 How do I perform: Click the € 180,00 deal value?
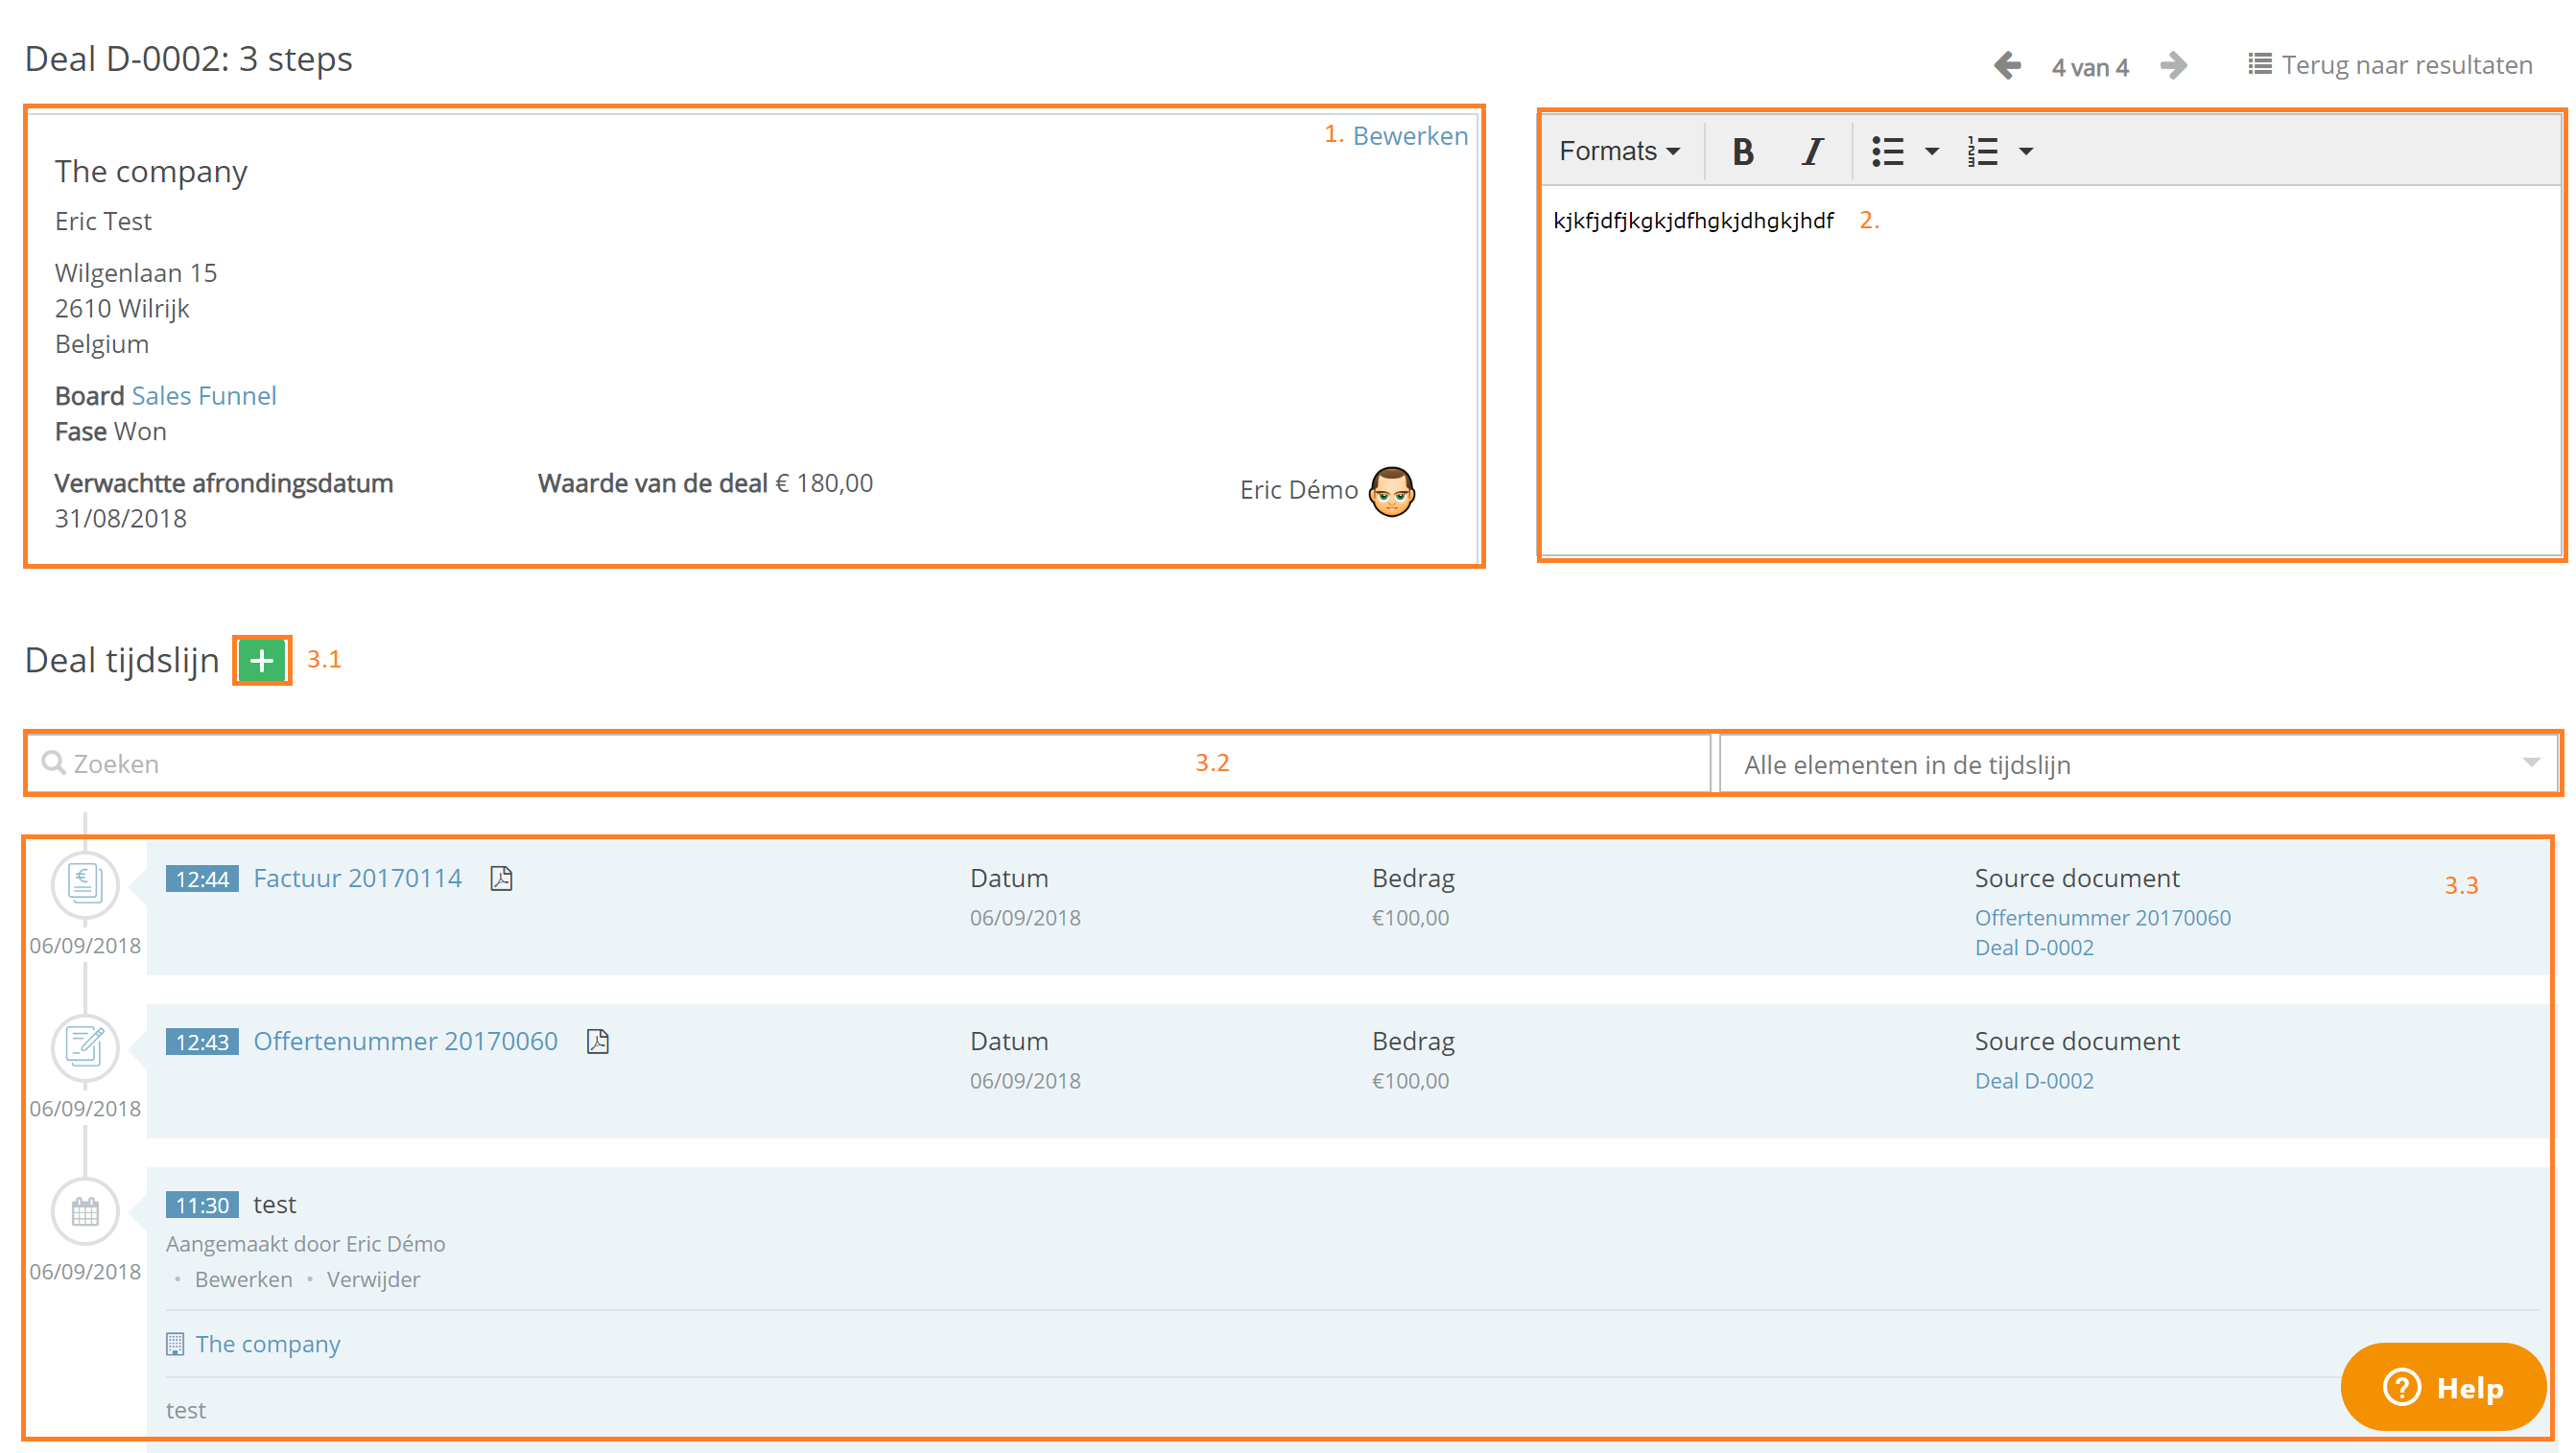[824, 483]
